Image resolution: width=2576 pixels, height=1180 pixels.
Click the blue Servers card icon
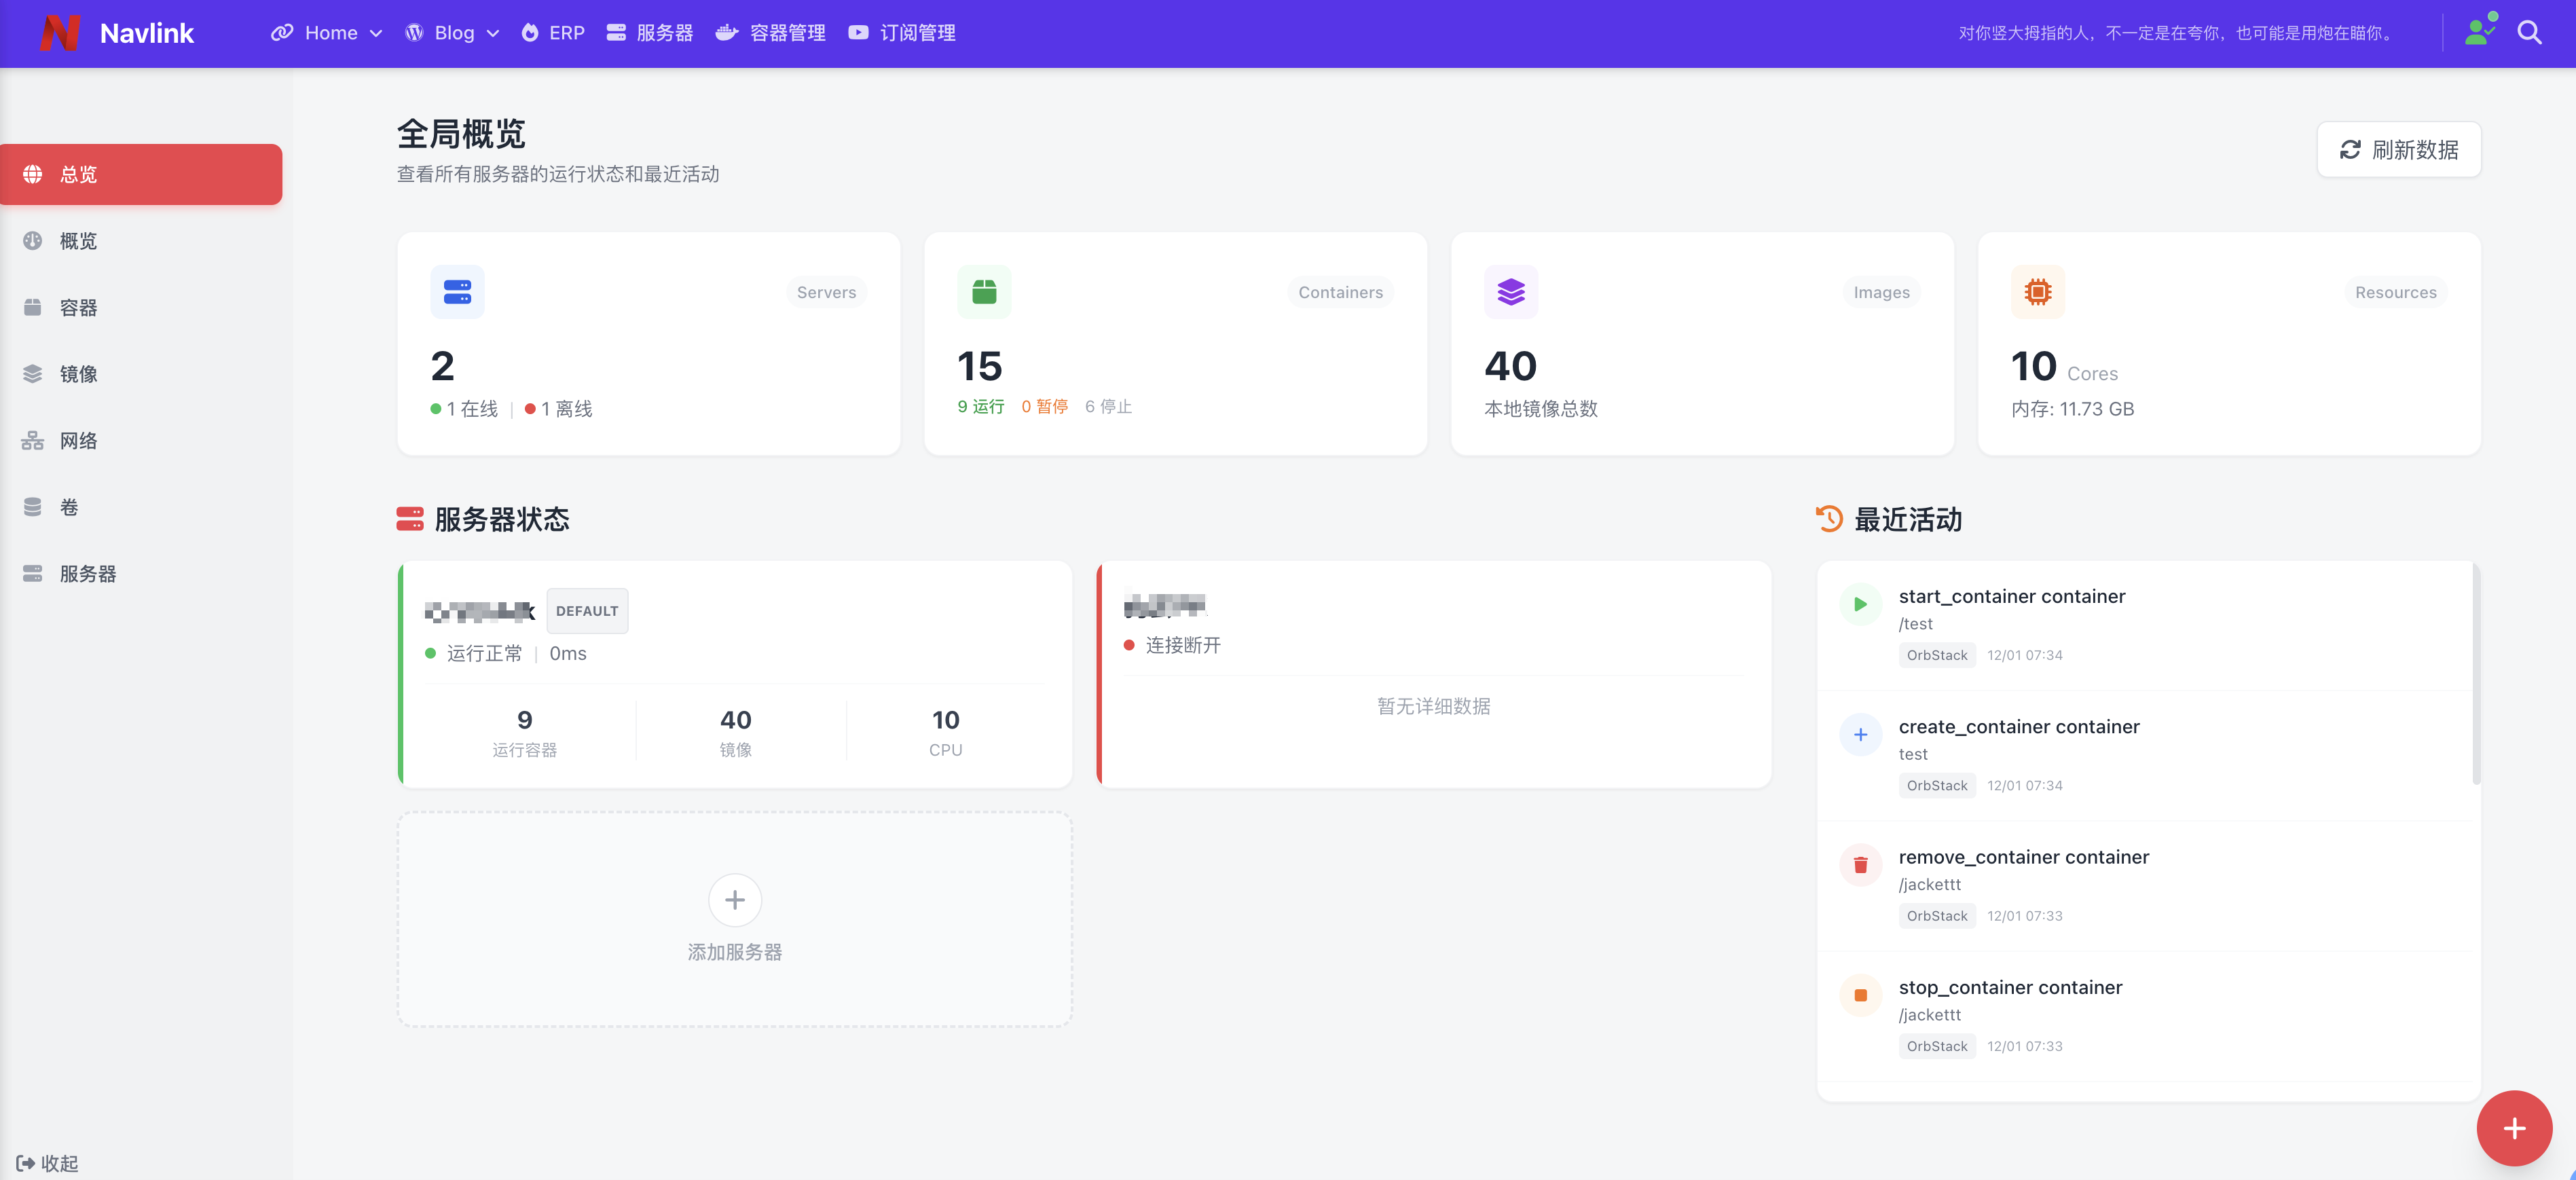(457, 292)
